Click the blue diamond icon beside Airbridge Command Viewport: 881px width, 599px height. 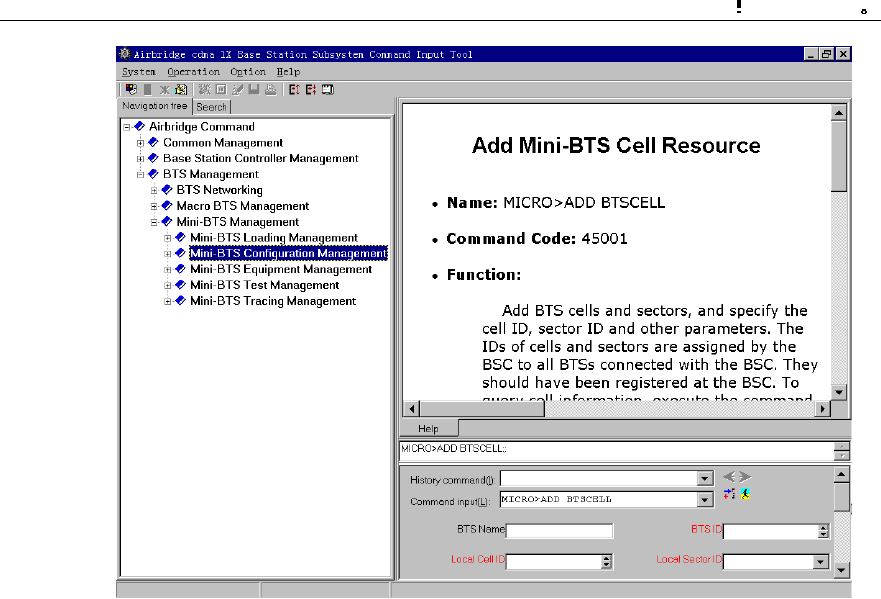click(x=139, y=126)
